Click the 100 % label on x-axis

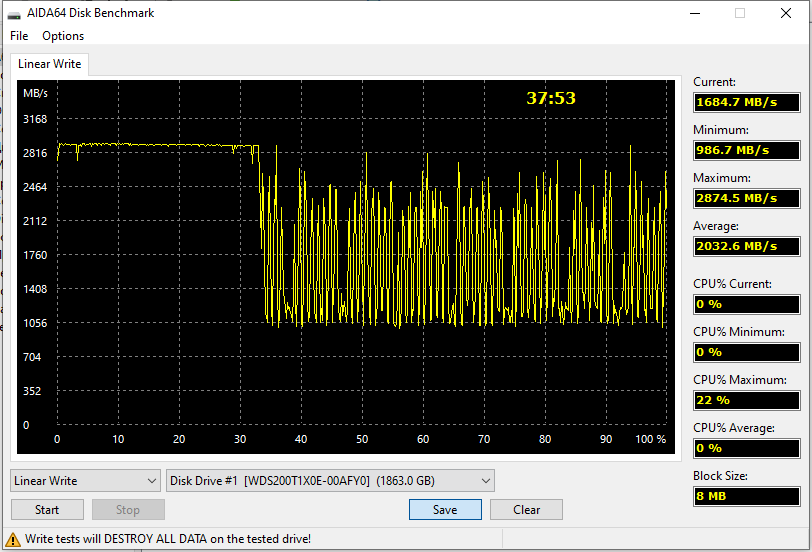(651, 439)
